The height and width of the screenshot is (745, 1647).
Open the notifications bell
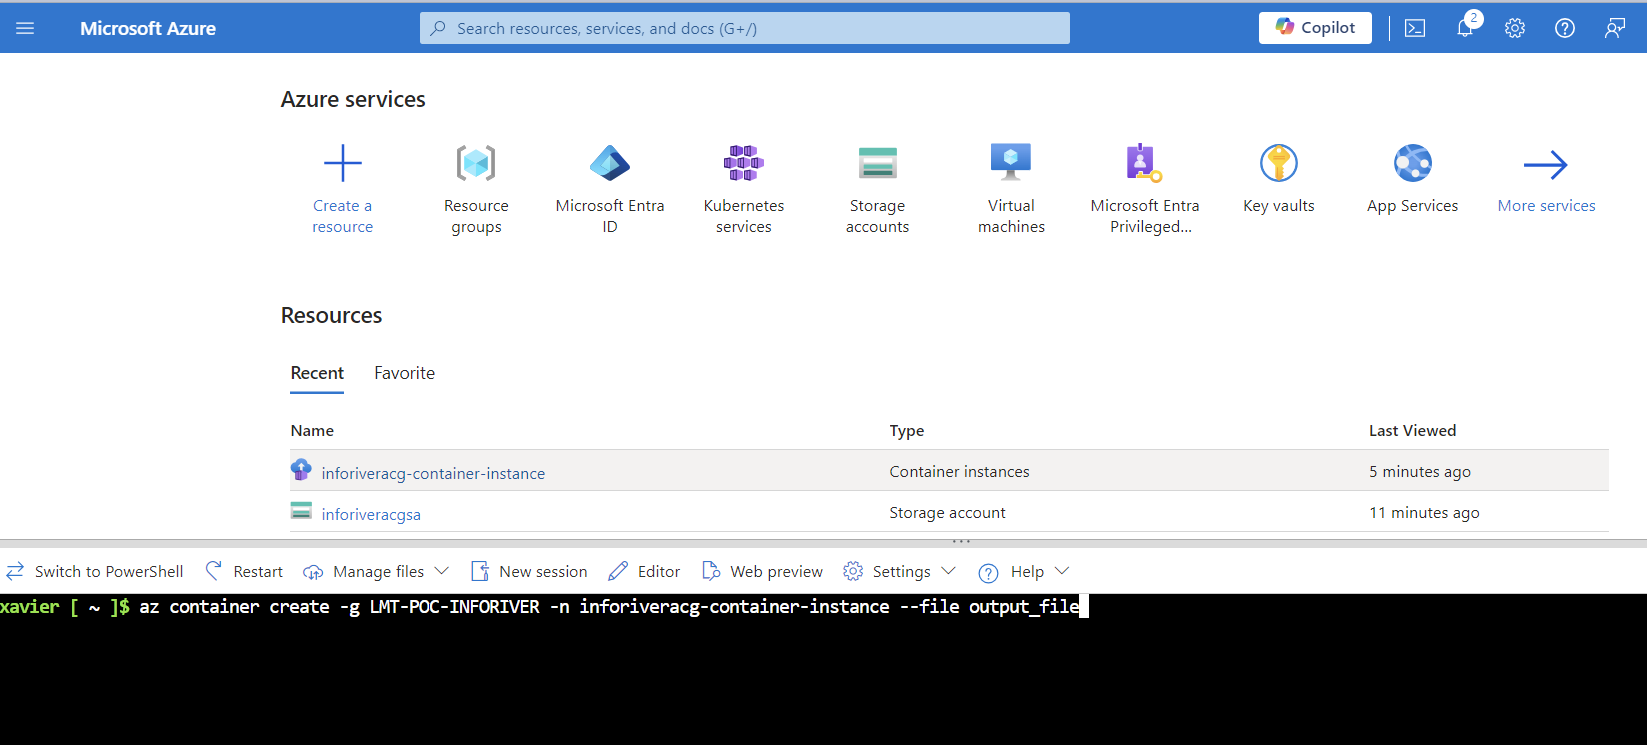coord(1465,28)
